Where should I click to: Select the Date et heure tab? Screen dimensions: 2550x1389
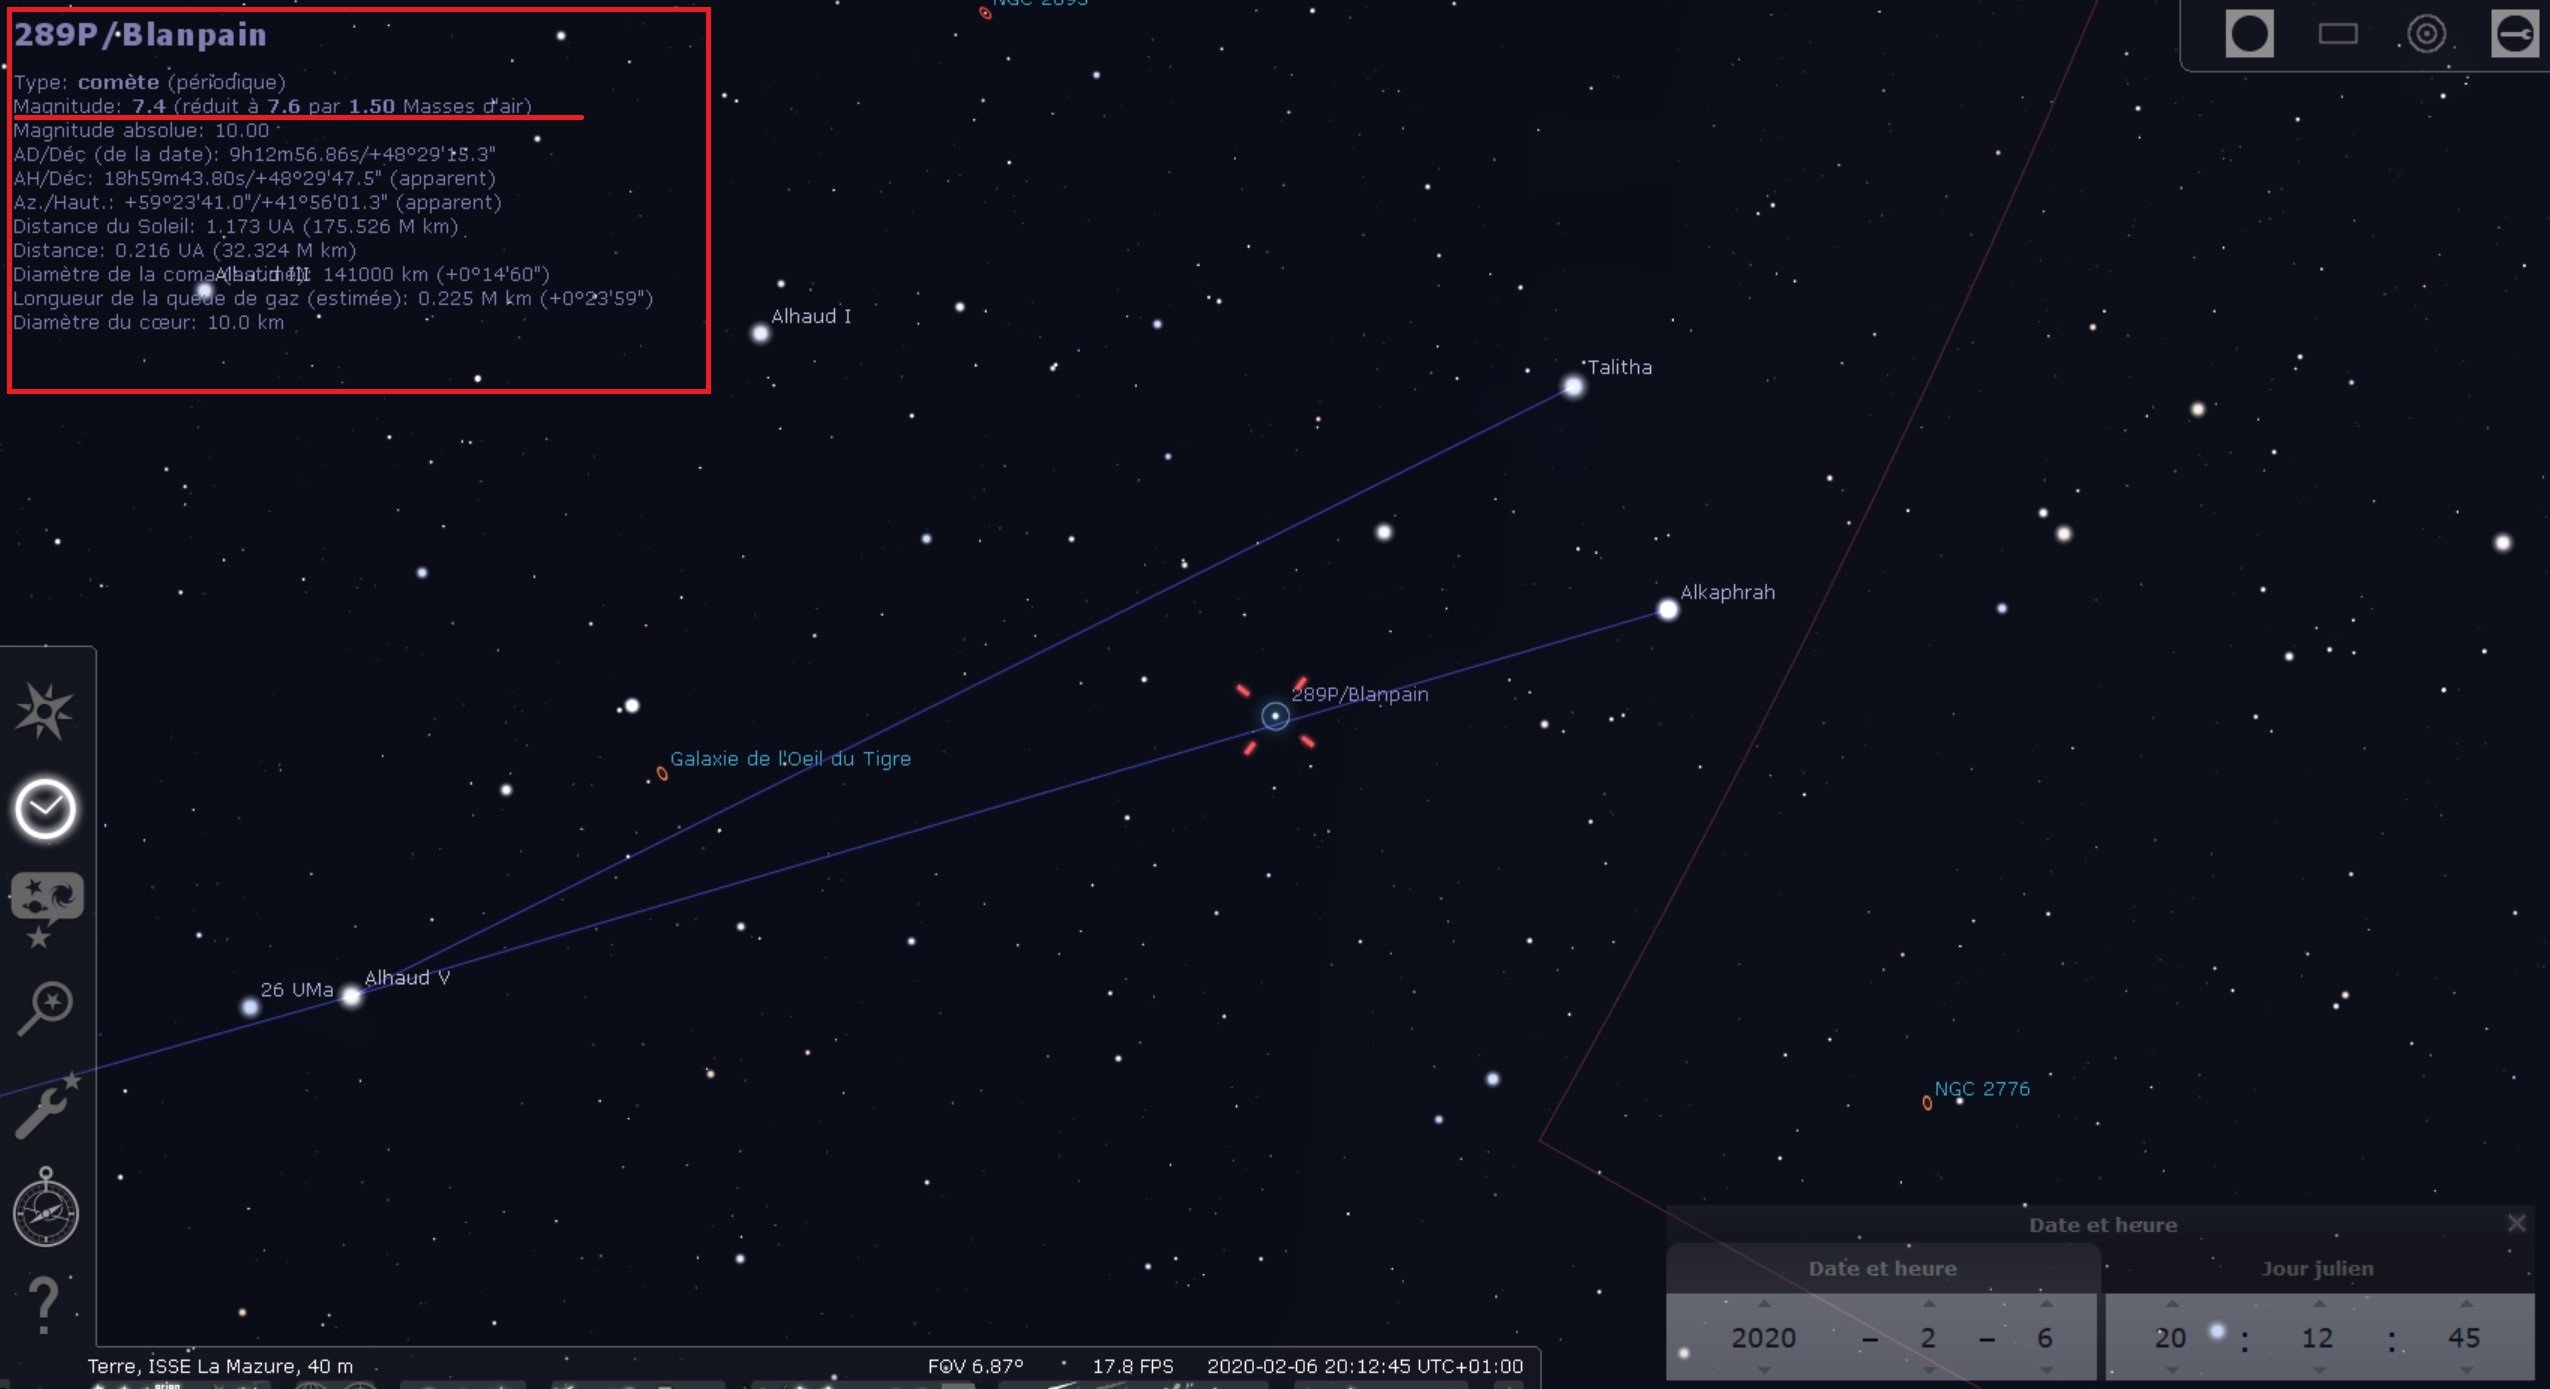click(1882, 1268)
